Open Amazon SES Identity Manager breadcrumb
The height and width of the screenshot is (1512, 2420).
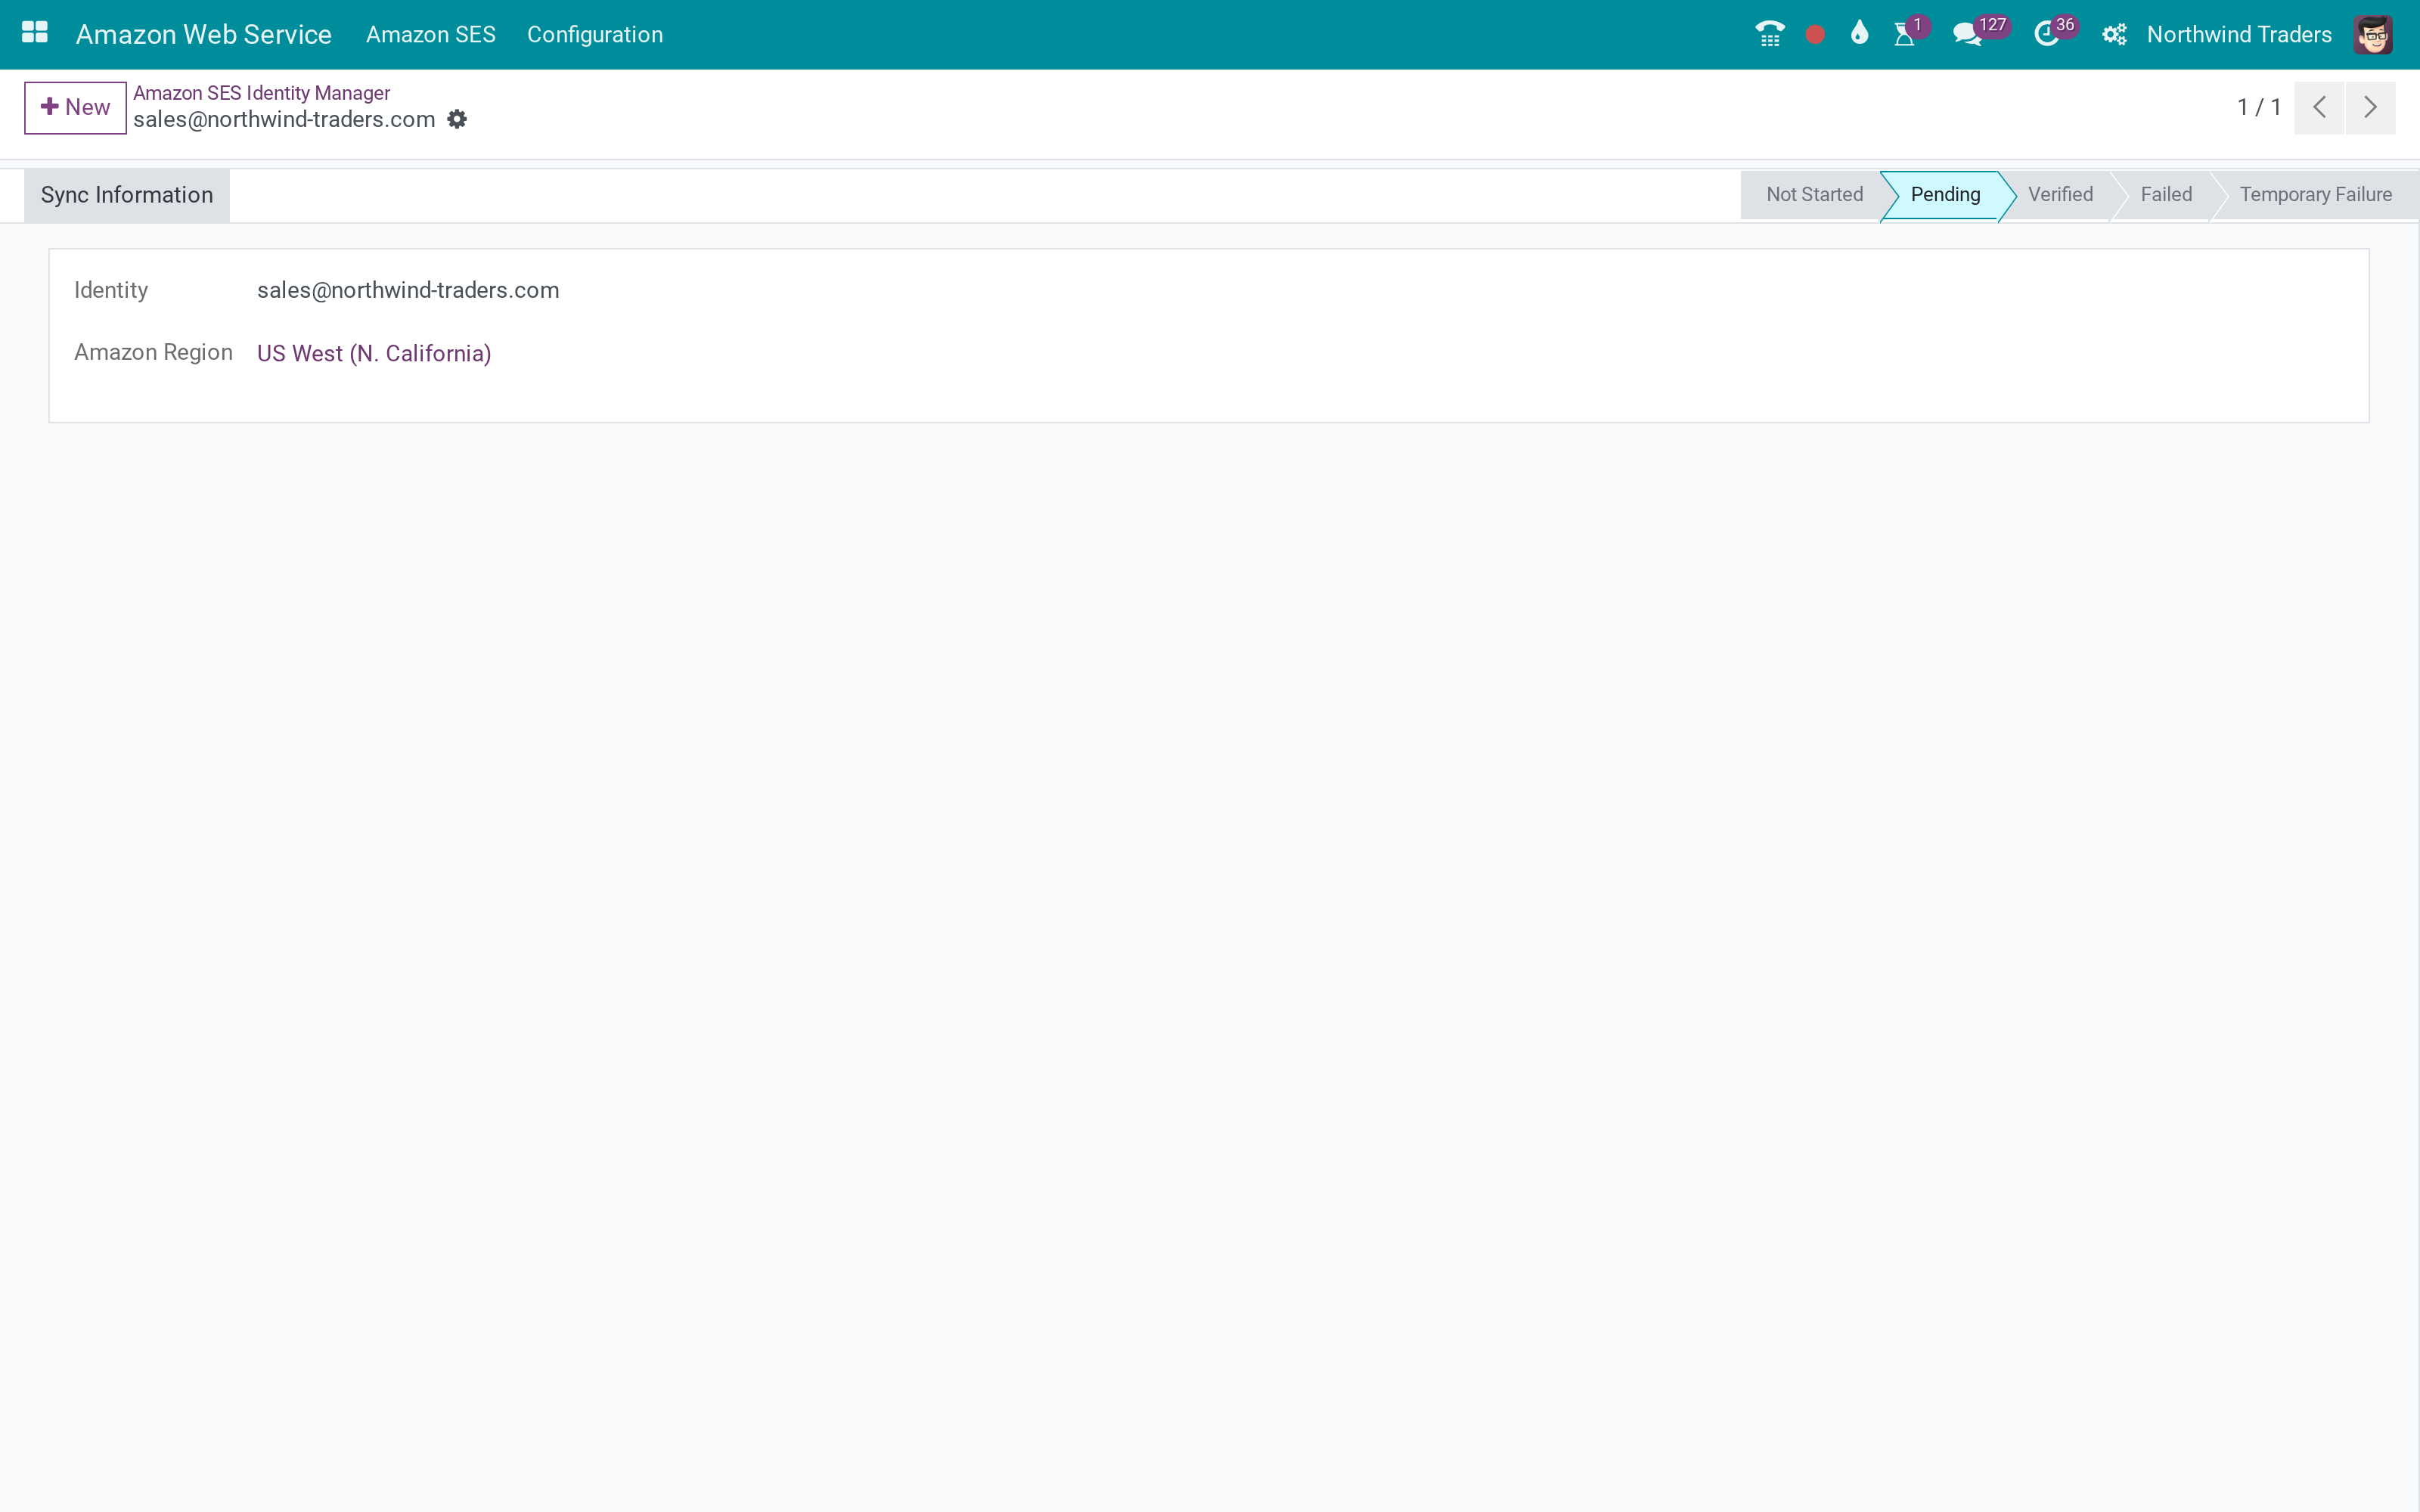click(x=261, y=93)
